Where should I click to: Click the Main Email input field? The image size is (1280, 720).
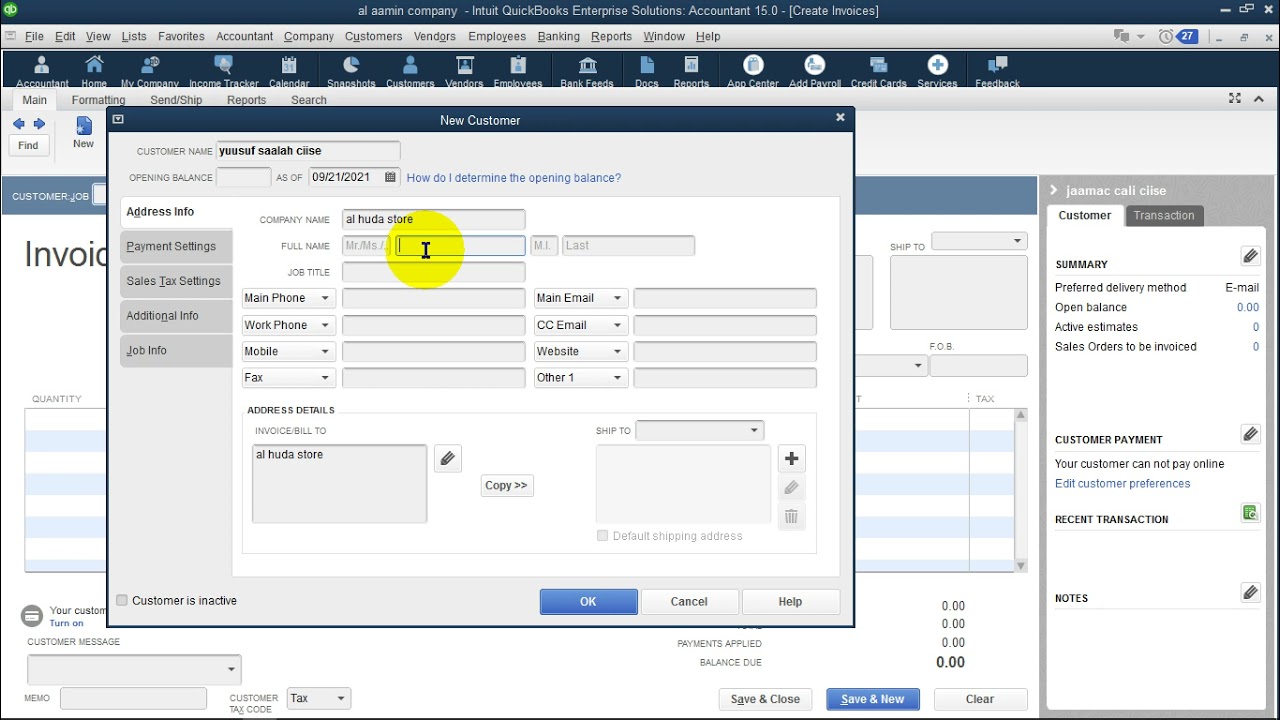click(x=725, y=298)
